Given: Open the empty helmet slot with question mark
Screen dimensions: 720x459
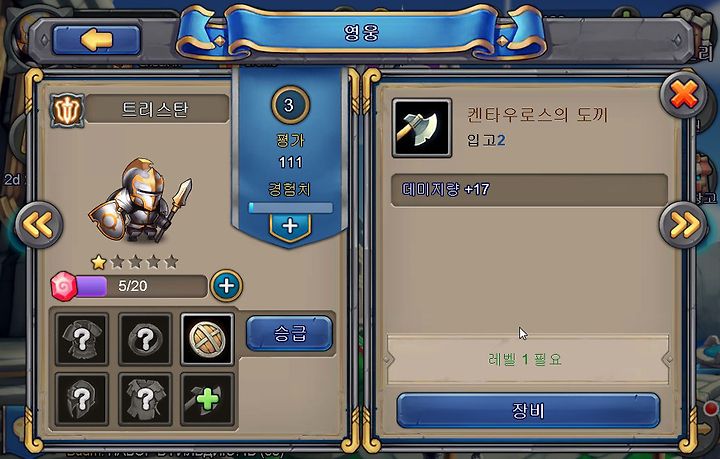Looking at the screenshot, I should click(x=82, y=399).
